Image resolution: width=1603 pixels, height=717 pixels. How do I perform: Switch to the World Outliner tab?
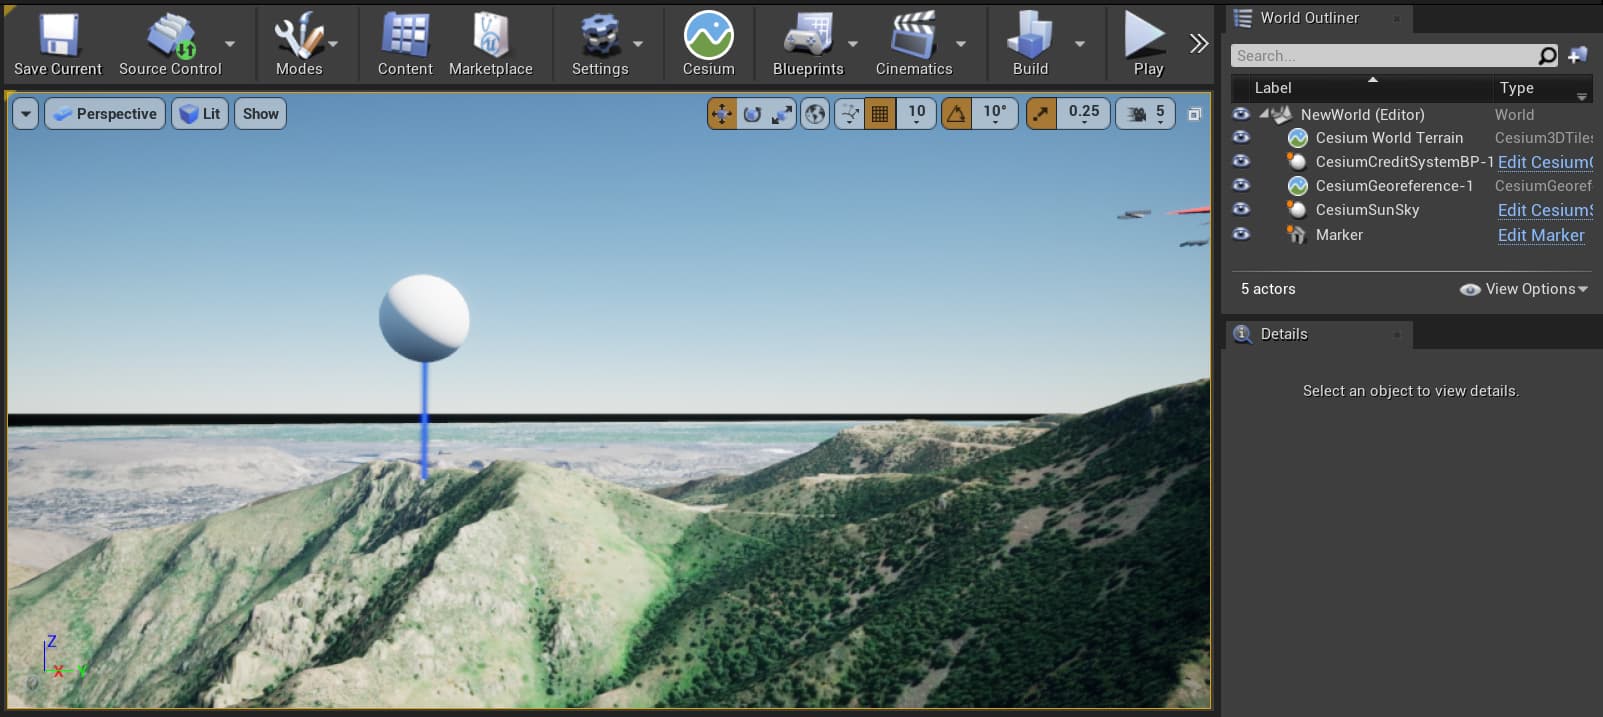1310,18
